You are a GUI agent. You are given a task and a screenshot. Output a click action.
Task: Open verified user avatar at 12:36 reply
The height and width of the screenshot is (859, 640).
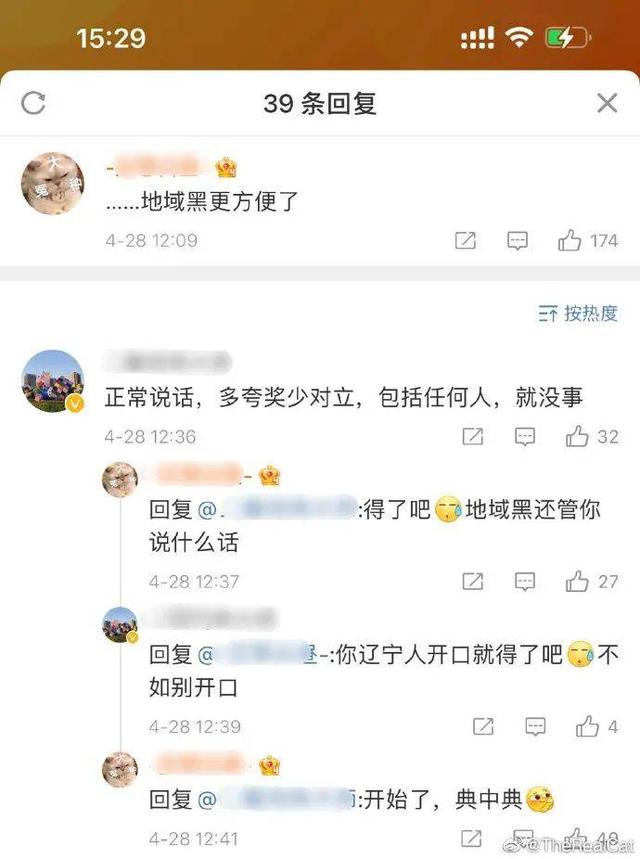53,381
